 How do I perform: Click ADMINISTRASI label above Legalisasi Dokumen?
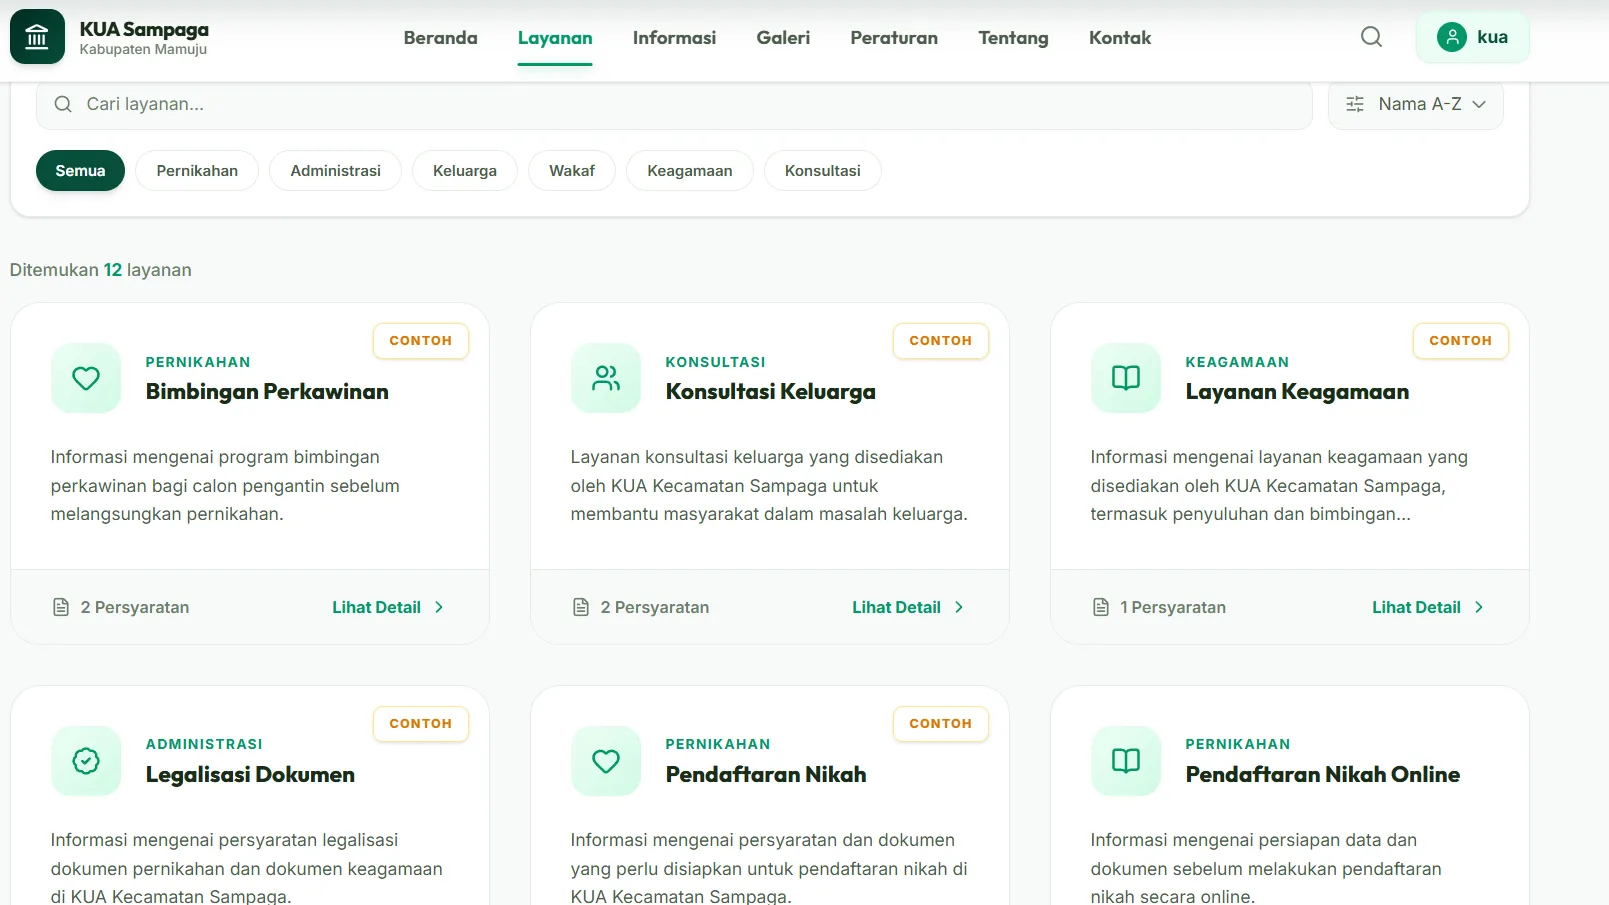tap(204, 744)
